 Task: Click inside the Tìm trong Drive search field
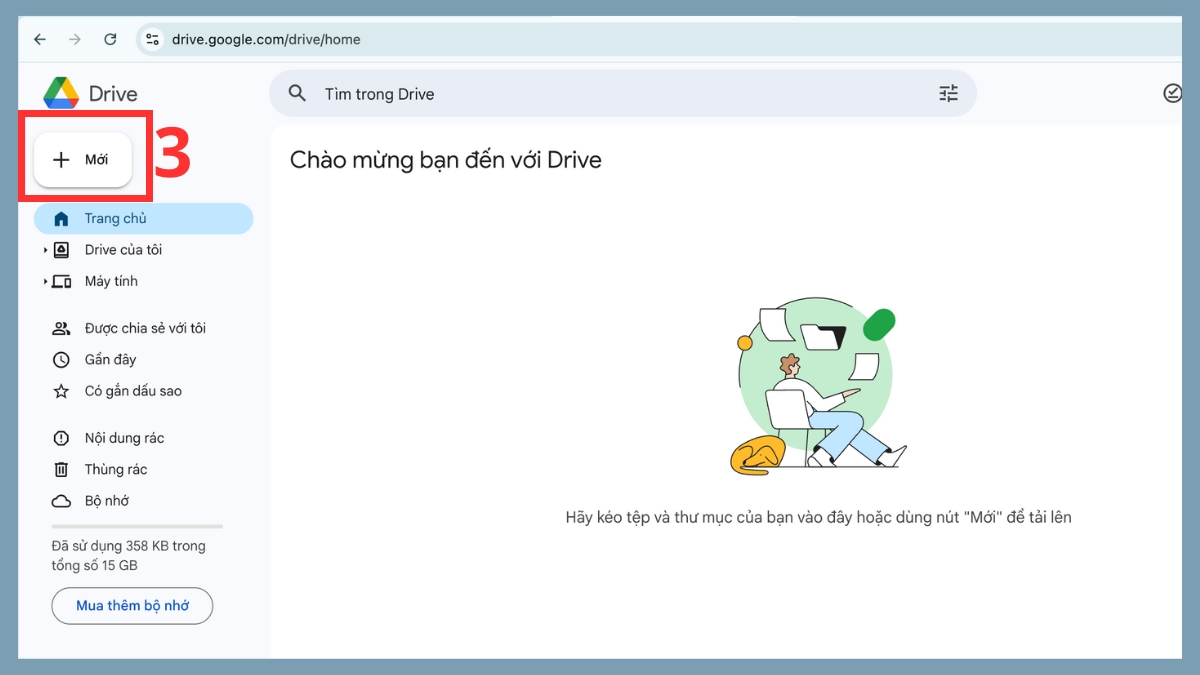point(500,93)
